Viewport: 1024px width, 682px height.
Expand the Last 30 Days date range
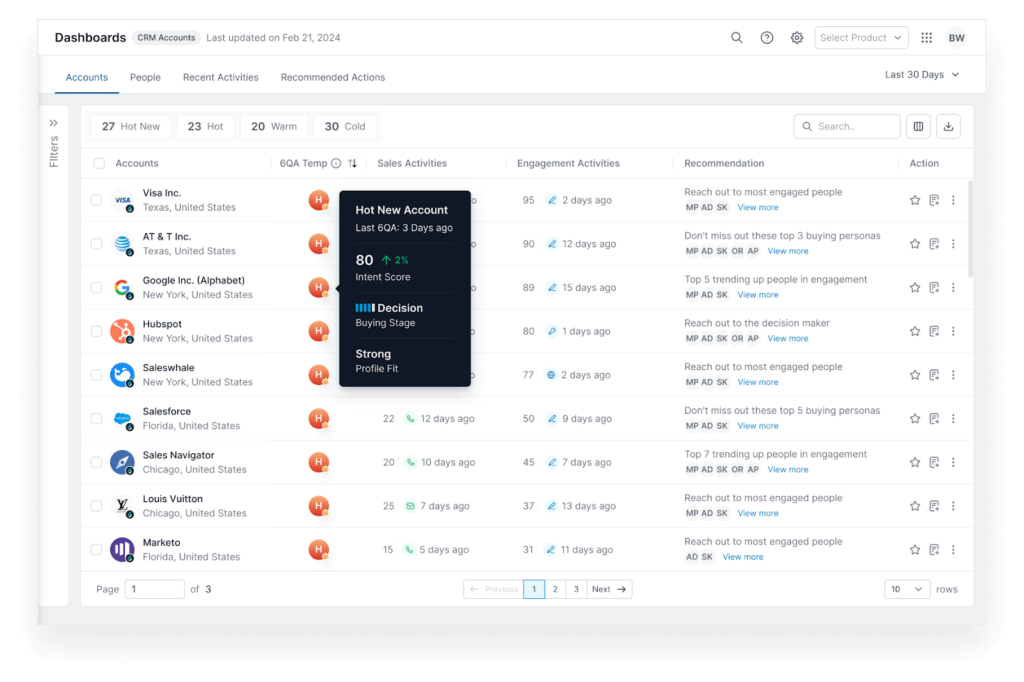point(921,75)
